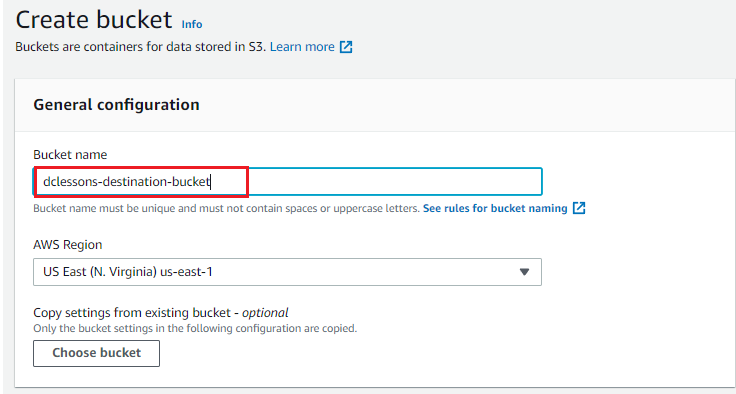
Task: Click the General configuration section header
Action: 116,104
